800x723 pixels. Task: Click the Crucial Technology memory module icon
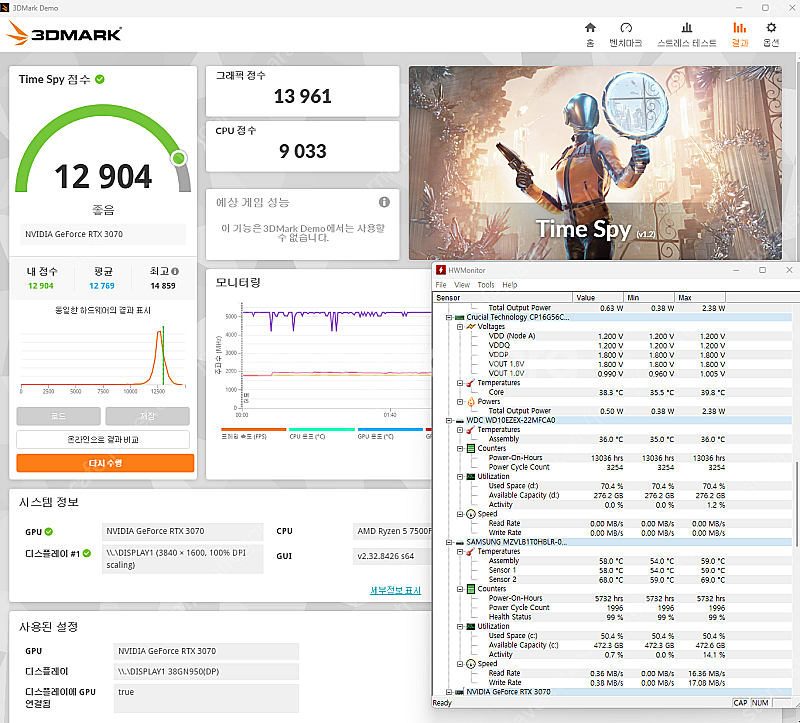coord(459,317)
